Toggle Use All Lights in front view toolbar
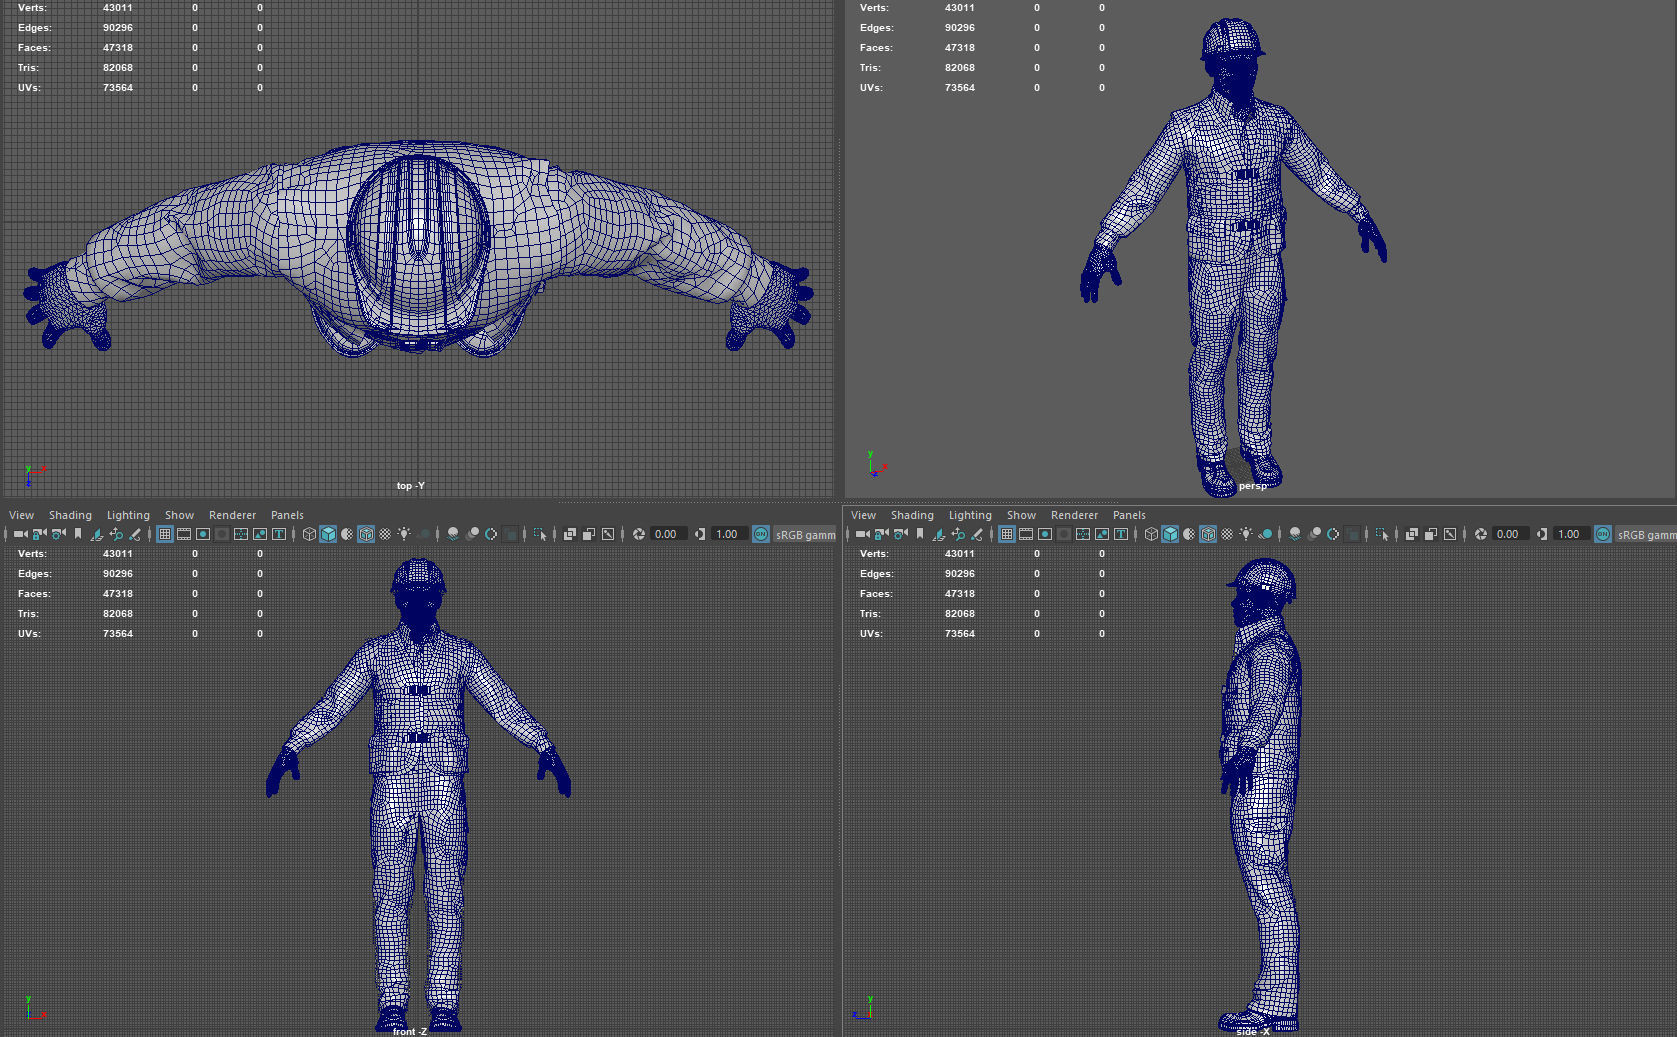Viewport: 1677px width, 1037px height. coord(404,534)
